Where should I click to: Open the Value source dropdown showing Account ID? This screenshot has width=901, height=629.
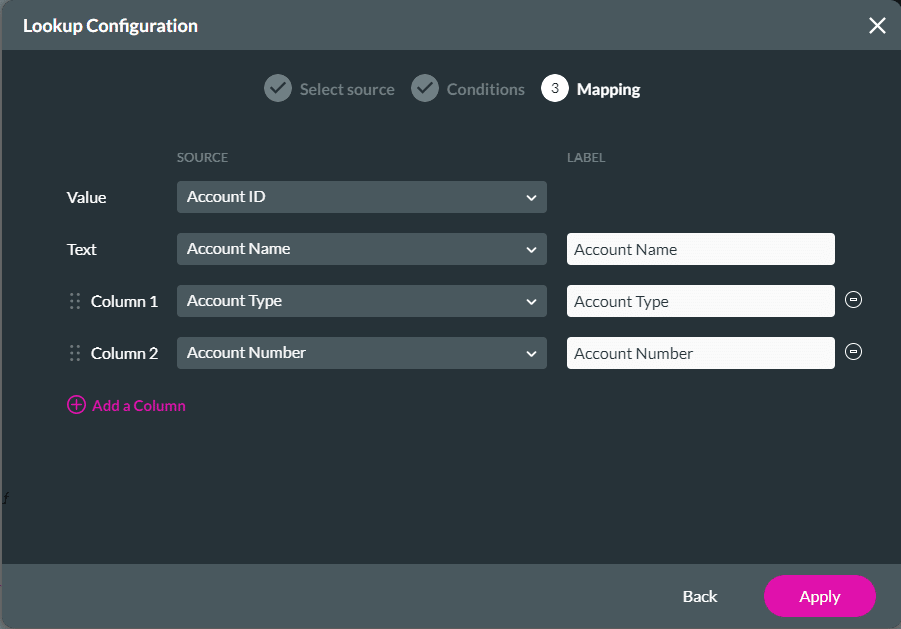click(x=361, y=196)
